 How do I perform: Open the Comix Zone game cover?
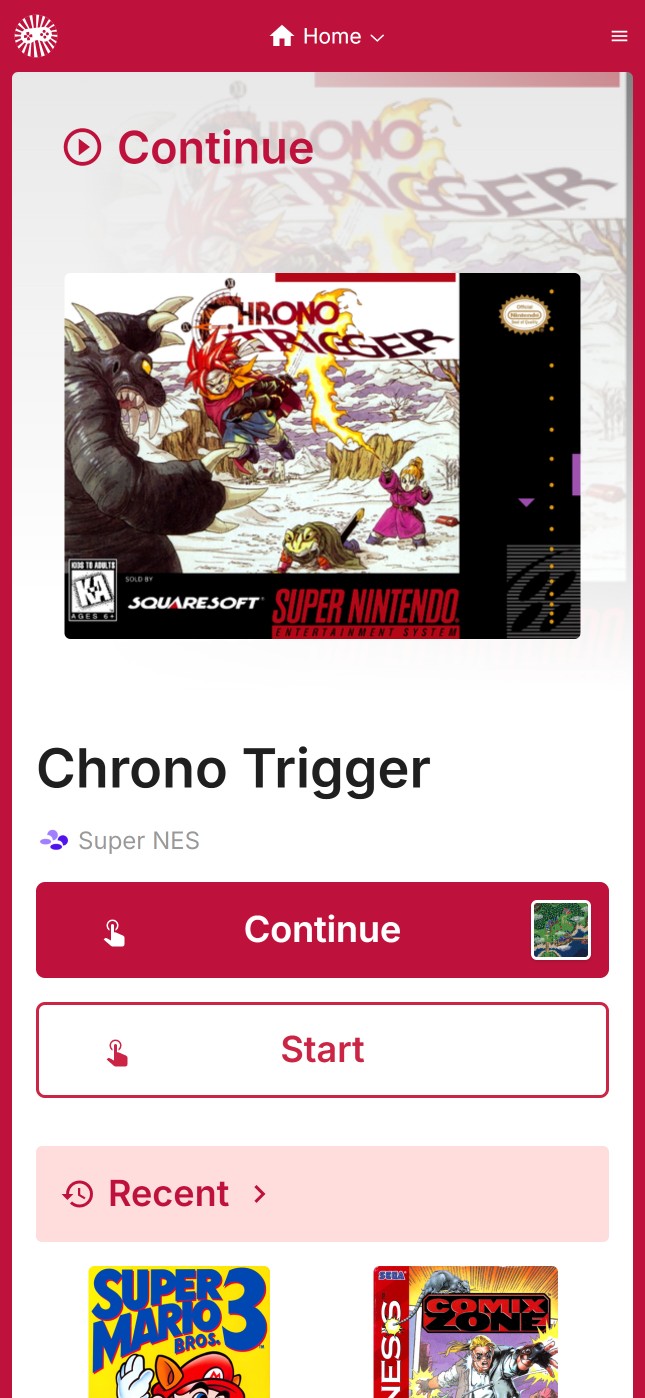[466, 1332]
